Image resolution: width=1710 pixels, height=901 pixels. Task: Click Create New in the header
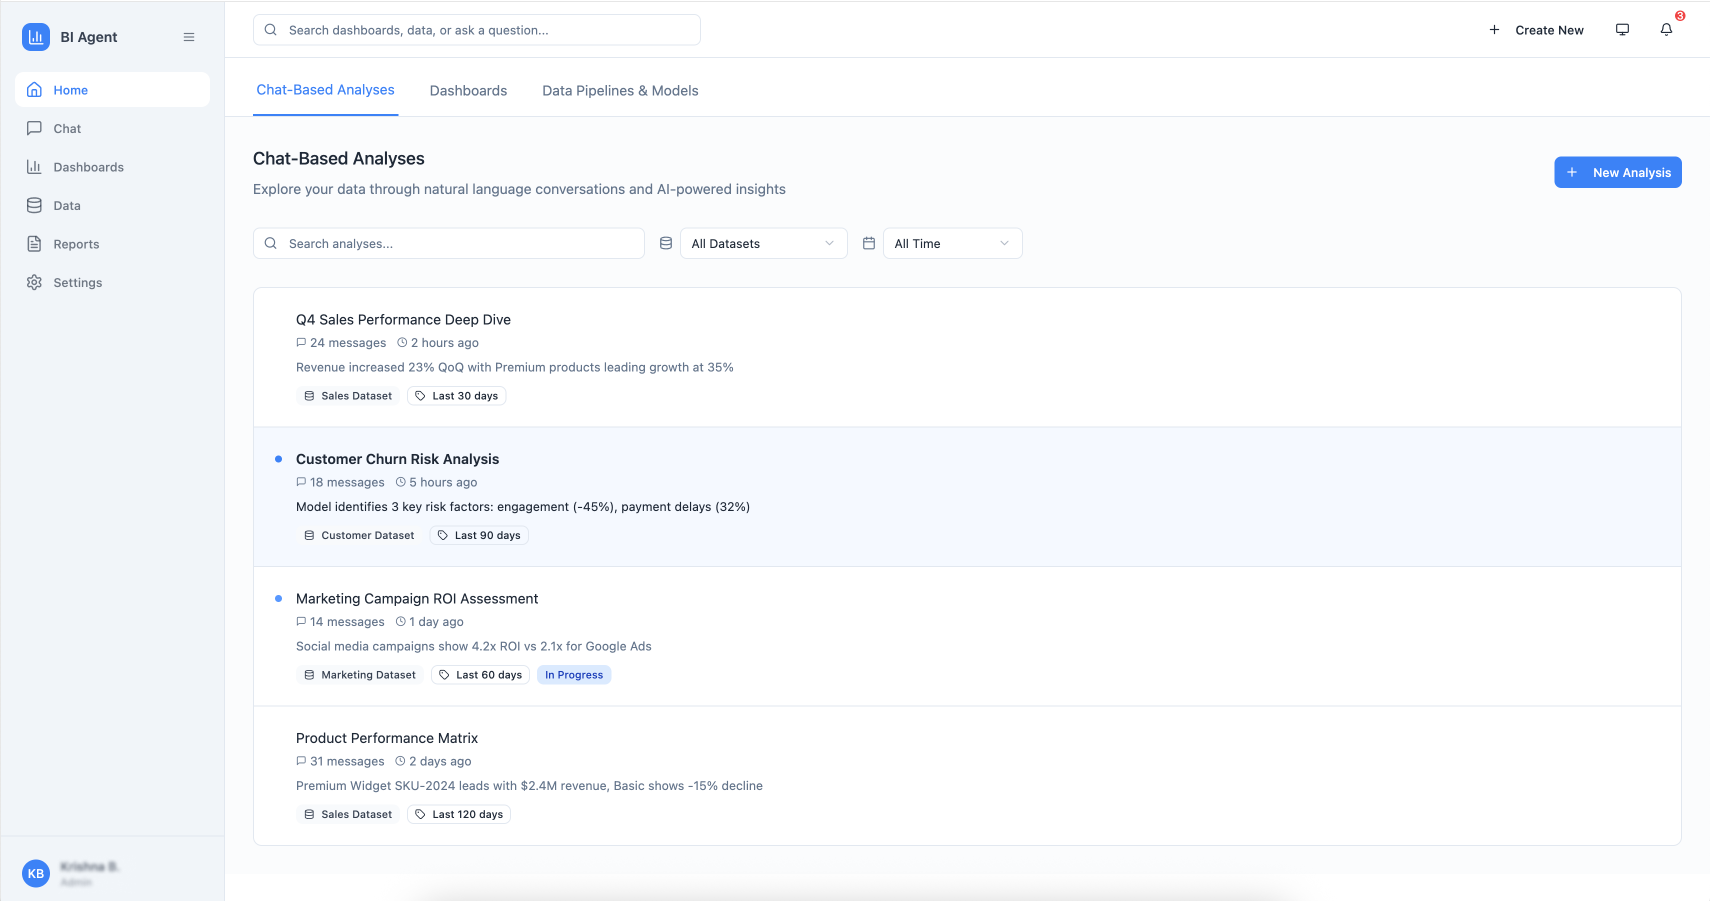1537,30
